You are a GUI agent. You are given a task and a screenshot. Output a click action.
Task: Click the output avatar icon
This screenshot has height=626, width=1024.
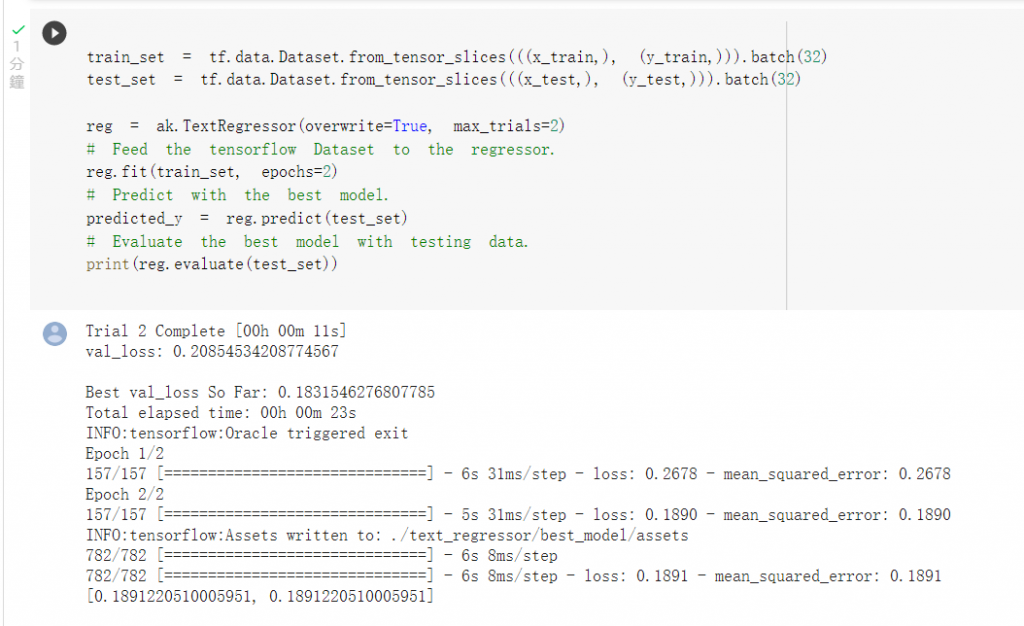click(x=55, y=334)
